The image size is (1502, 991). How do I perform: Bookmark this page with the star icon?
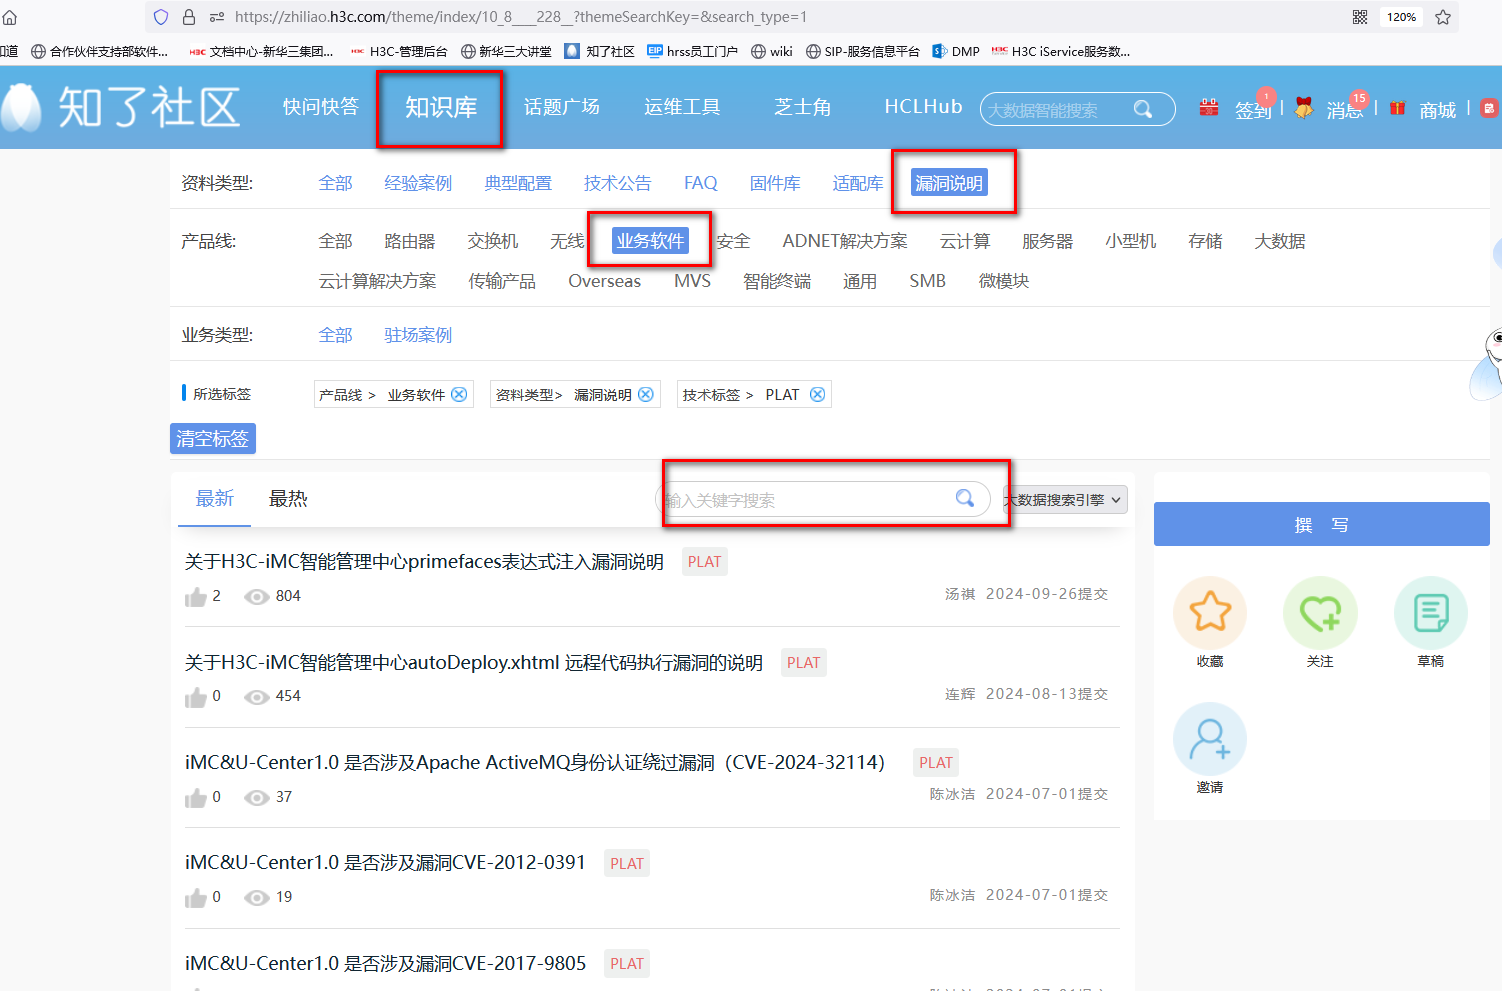[x=1443, y=17]
